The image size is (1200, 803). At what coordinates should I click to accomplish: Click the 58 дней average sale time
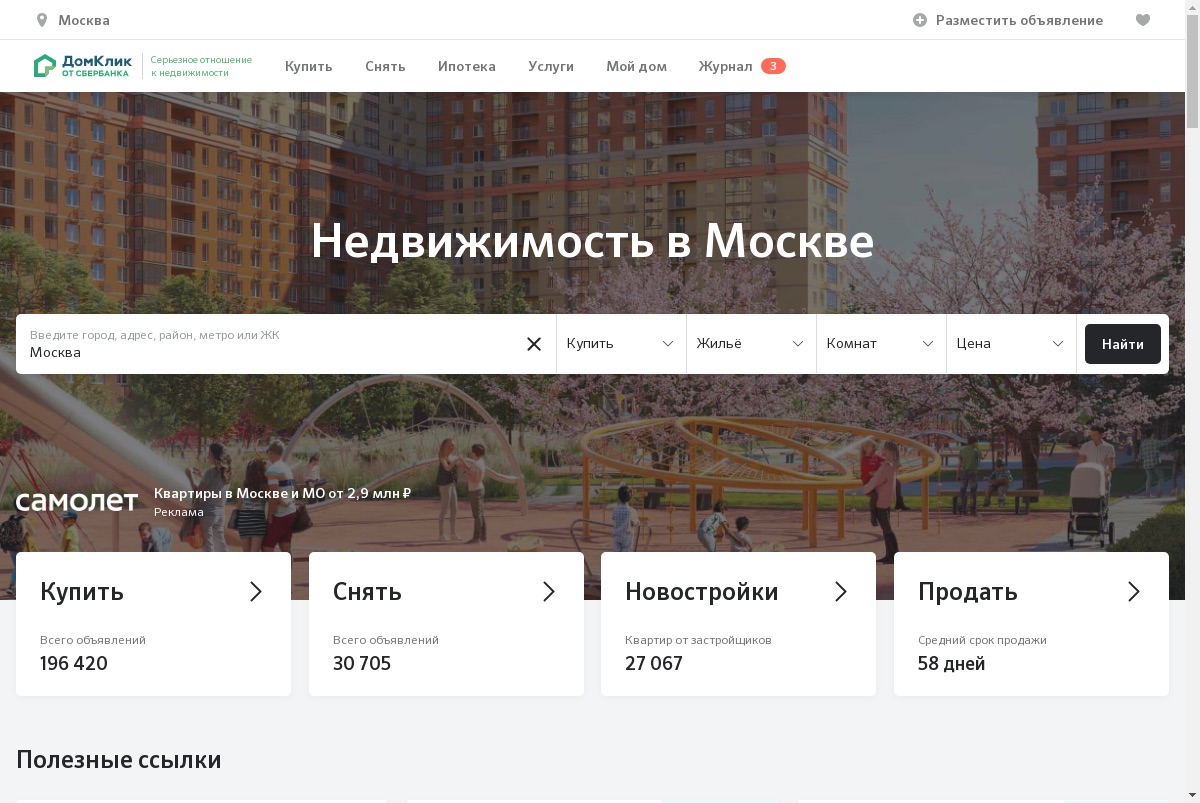click(x=952, y=664)
